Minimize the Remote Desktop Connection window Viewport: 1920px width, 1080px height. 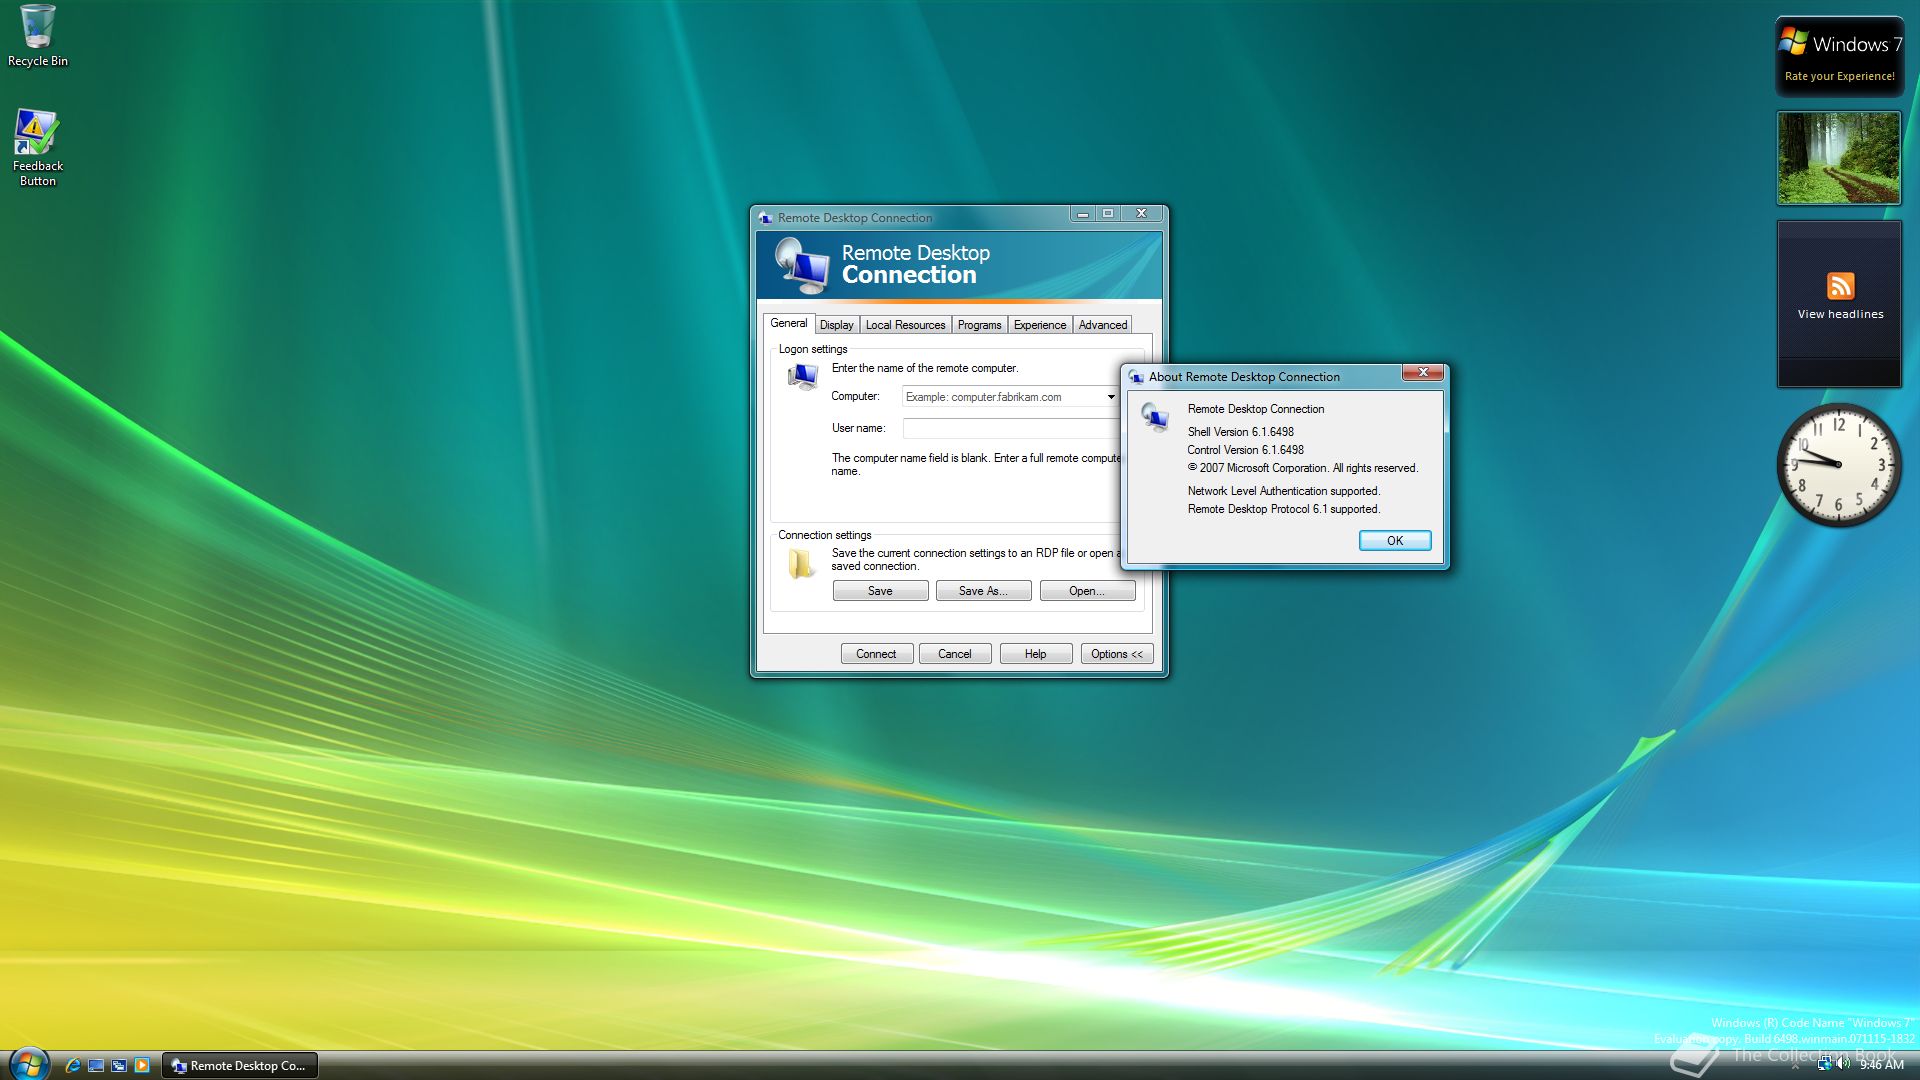1082,213
